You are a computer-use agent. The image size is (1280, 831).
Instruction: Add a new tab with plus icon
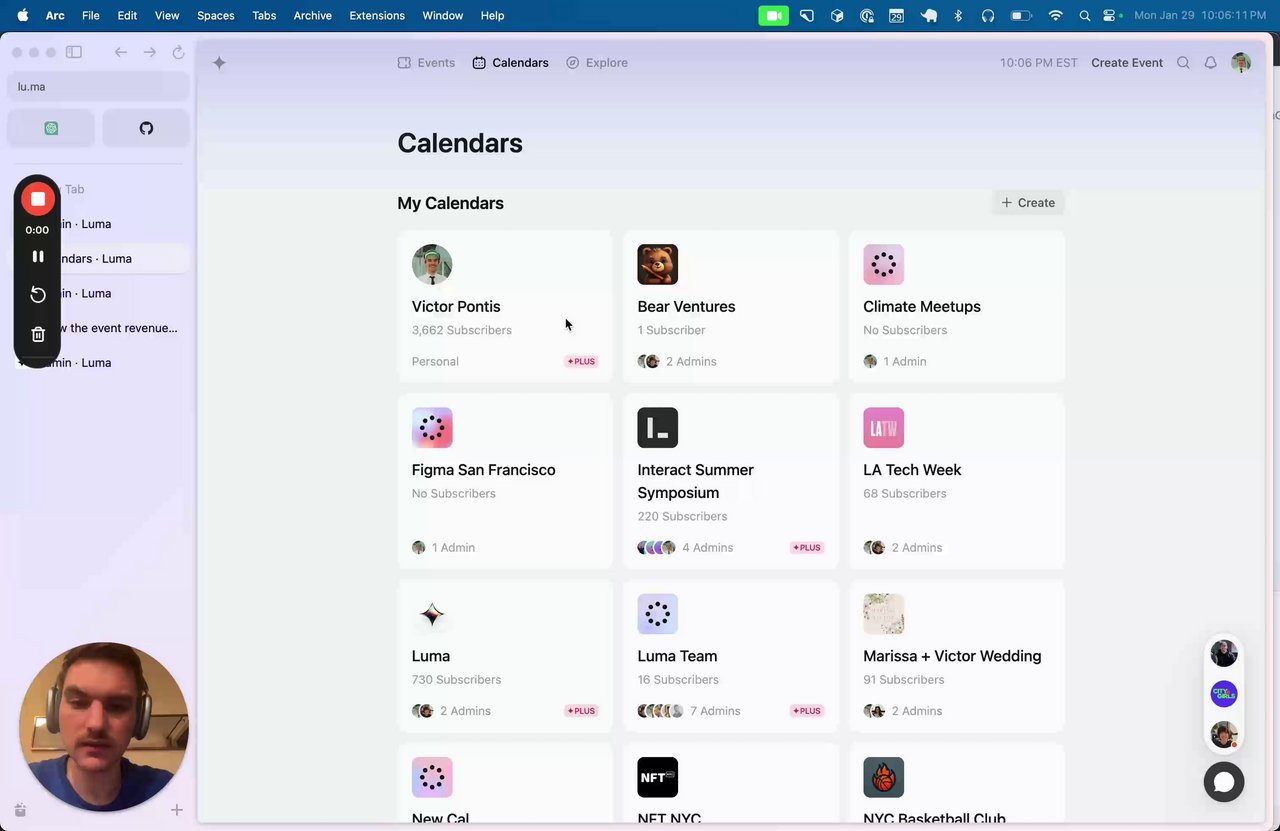pos(176,810)
